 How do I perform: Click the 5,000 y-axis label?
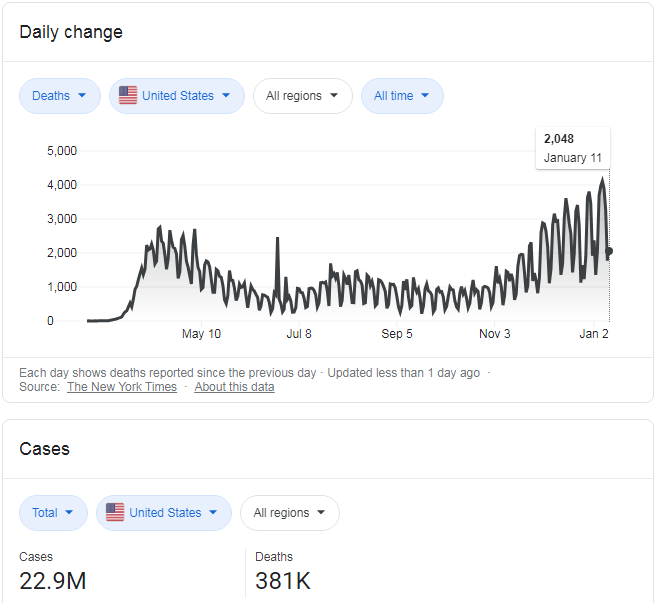click(x=62, y=151)
